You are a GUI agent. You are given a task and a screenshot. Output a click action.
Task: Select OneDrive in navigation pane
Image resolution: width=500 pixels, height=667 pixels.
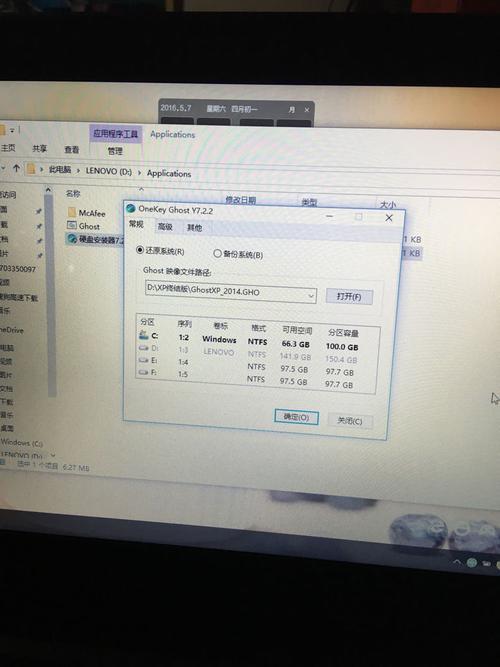pyautogui.click(x=11, y=330)
